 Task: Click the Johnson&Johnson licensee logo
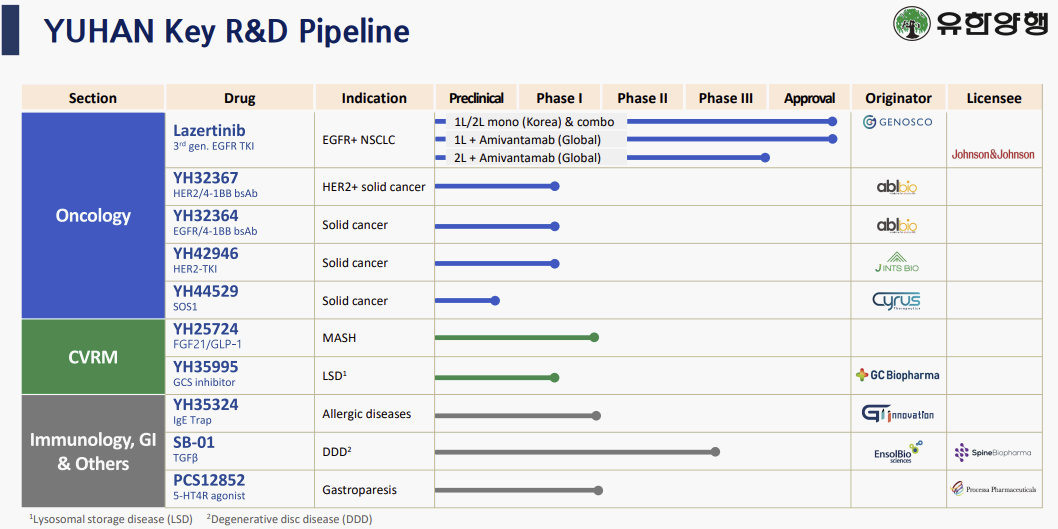pyautogui.click(x=993, y=155)
